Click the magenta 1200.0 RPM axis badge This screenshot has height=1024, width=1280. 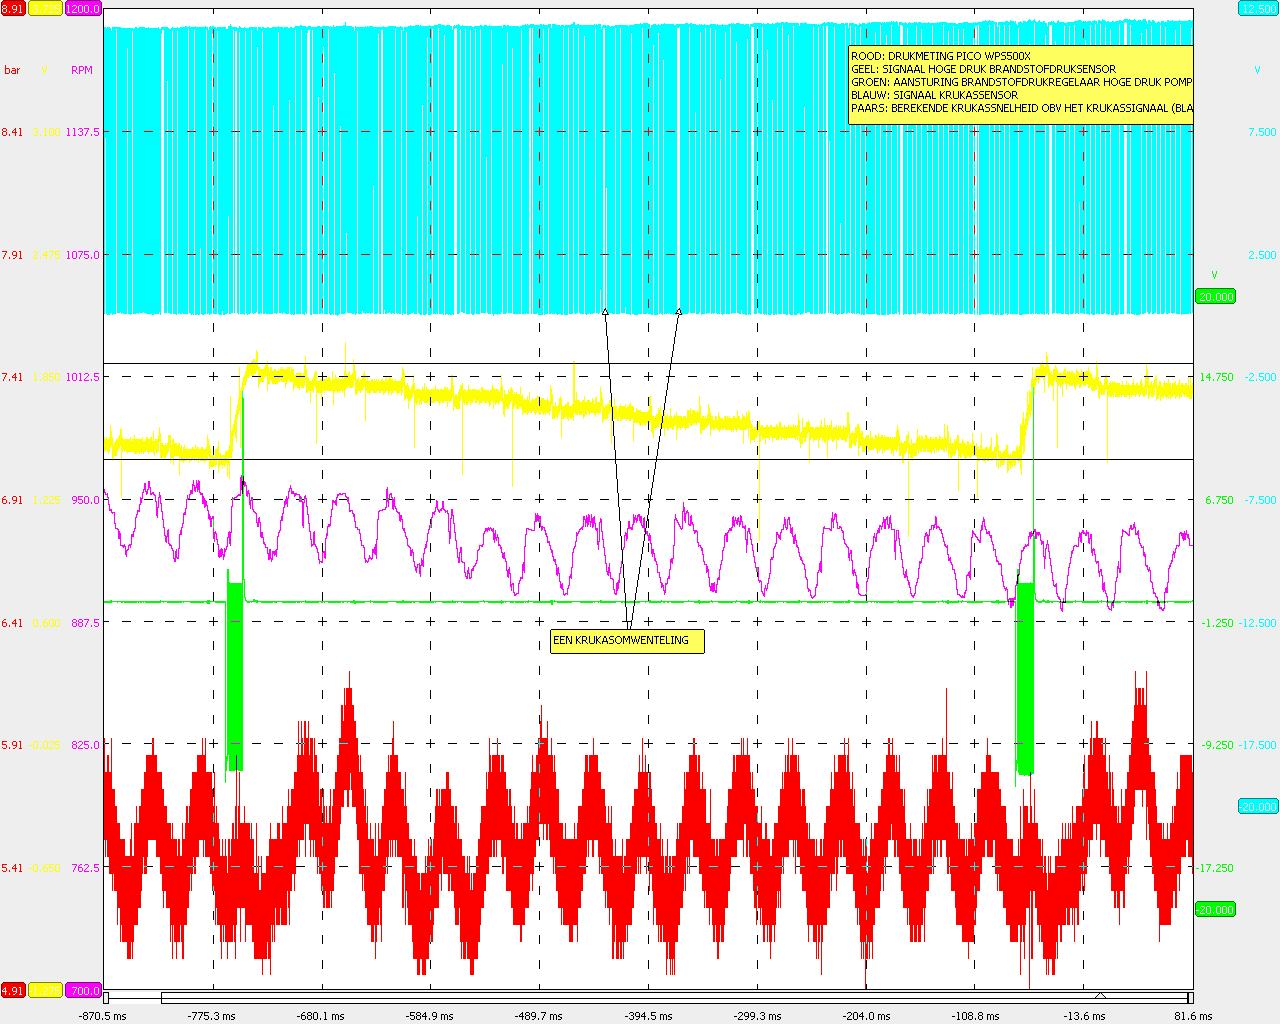pyautogui.click(x=83, y=8)
